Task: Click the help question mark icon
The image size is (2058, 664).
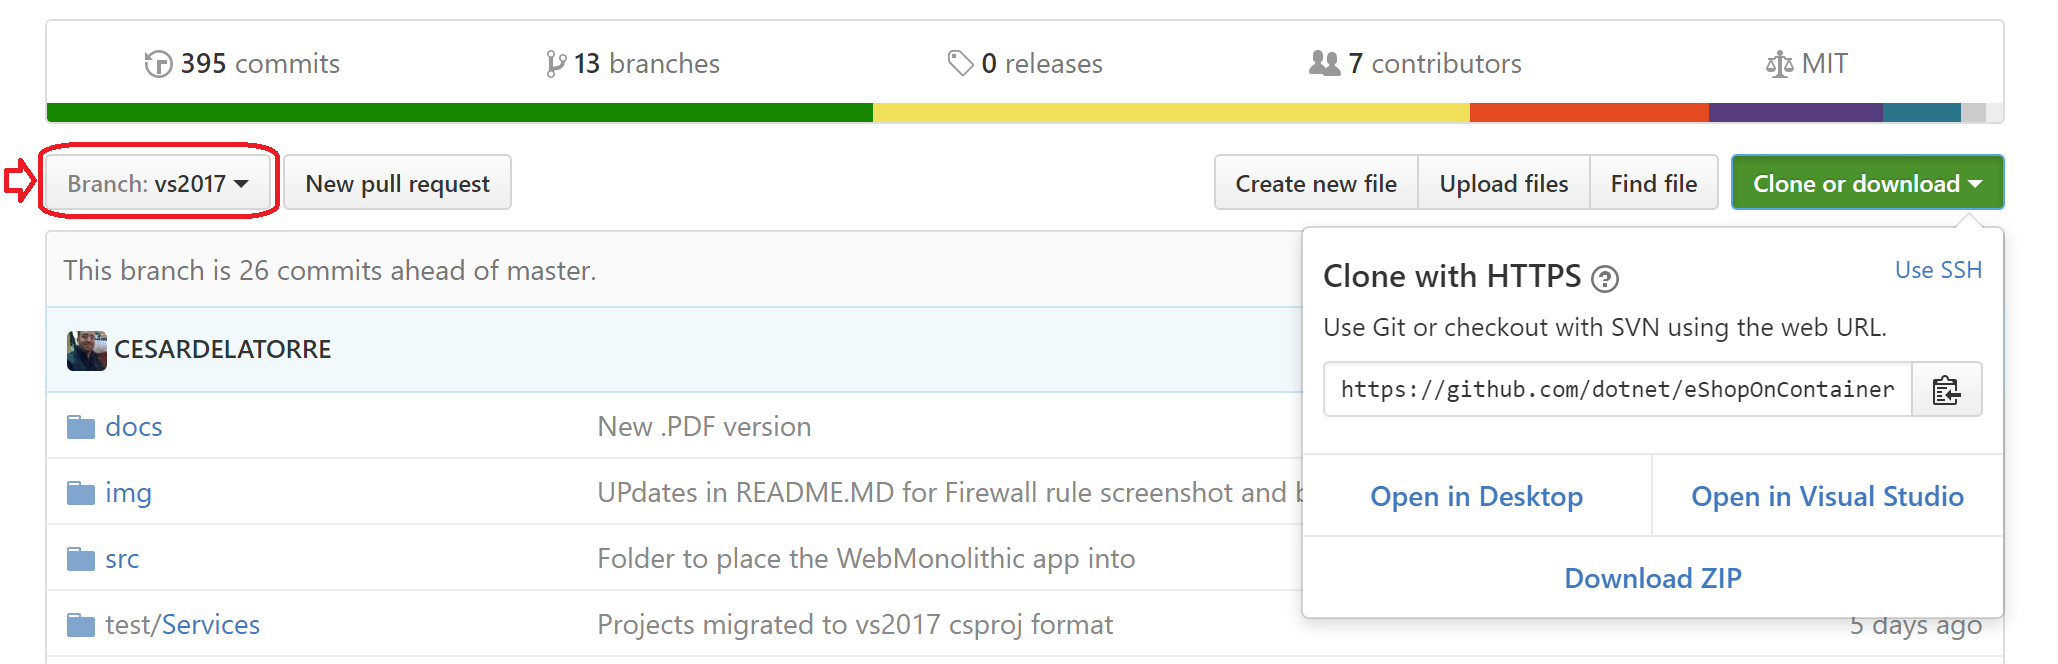Action: tap(1604, 279)
